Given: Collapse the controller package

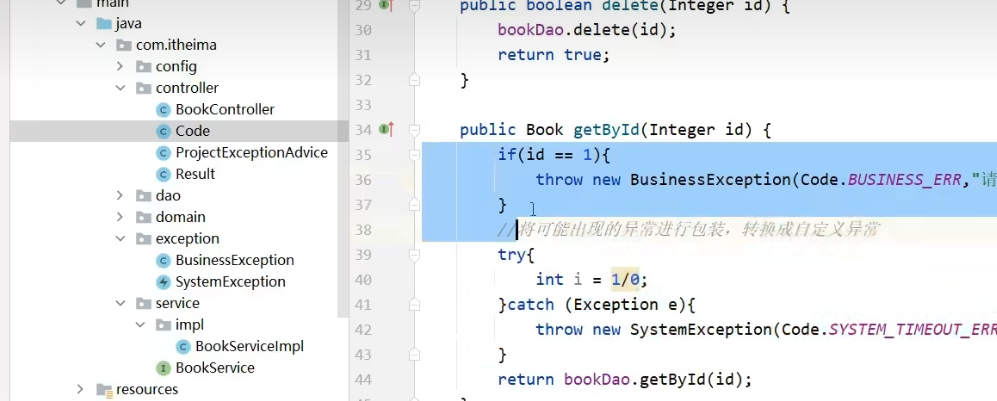Looking at the screenshot, I should tap(120, 88).
